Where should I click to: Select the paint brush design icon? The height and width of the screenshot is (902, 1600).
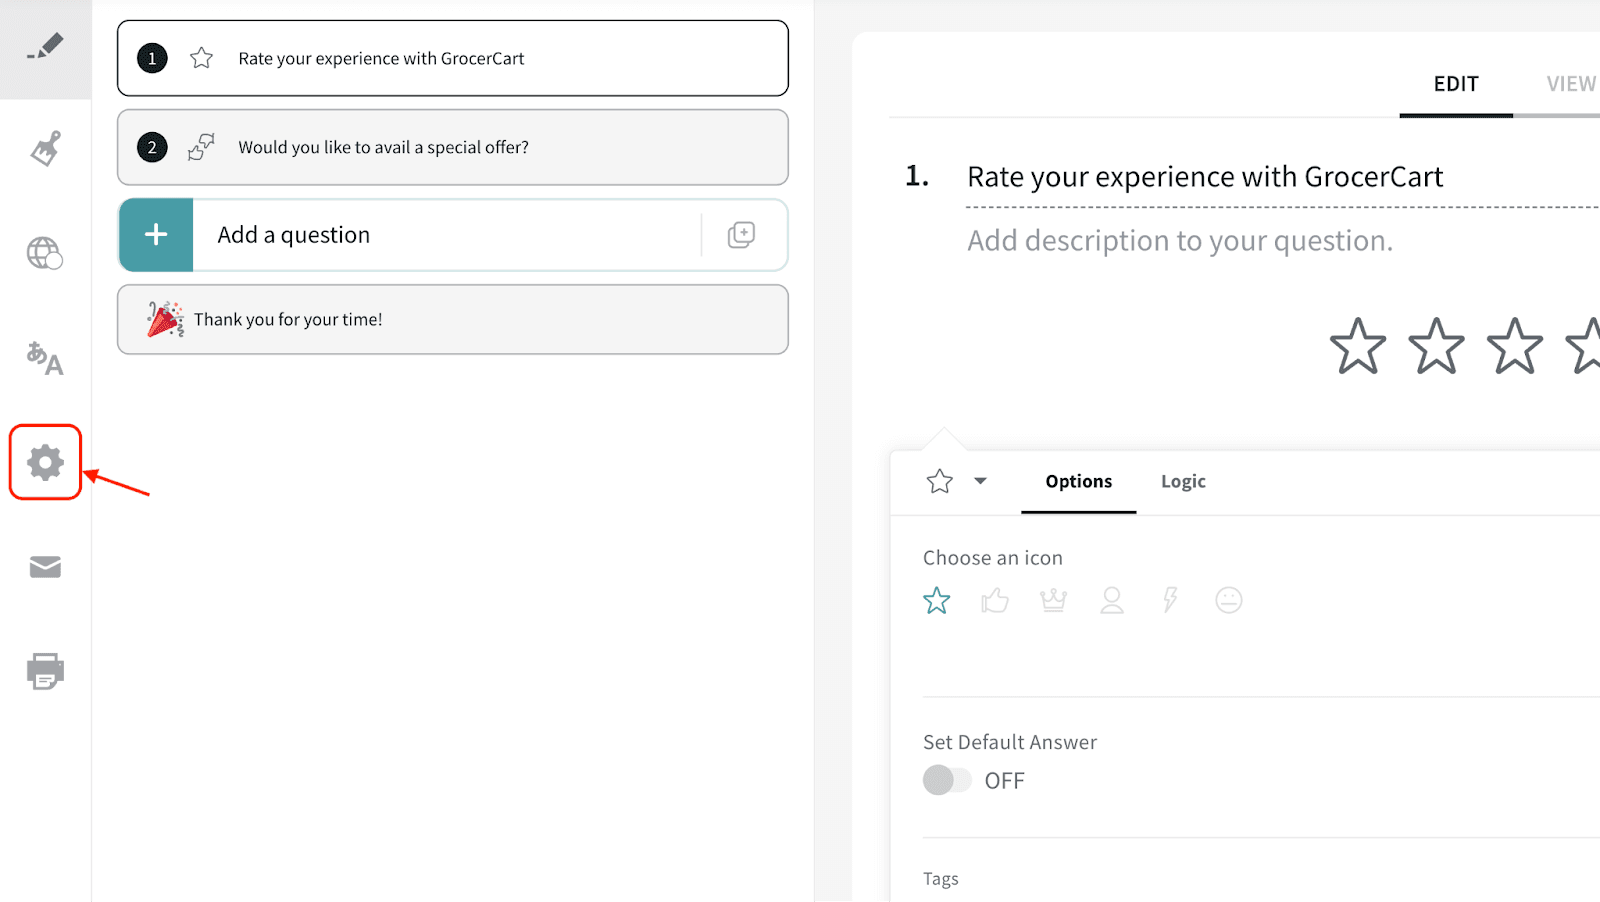45,149
